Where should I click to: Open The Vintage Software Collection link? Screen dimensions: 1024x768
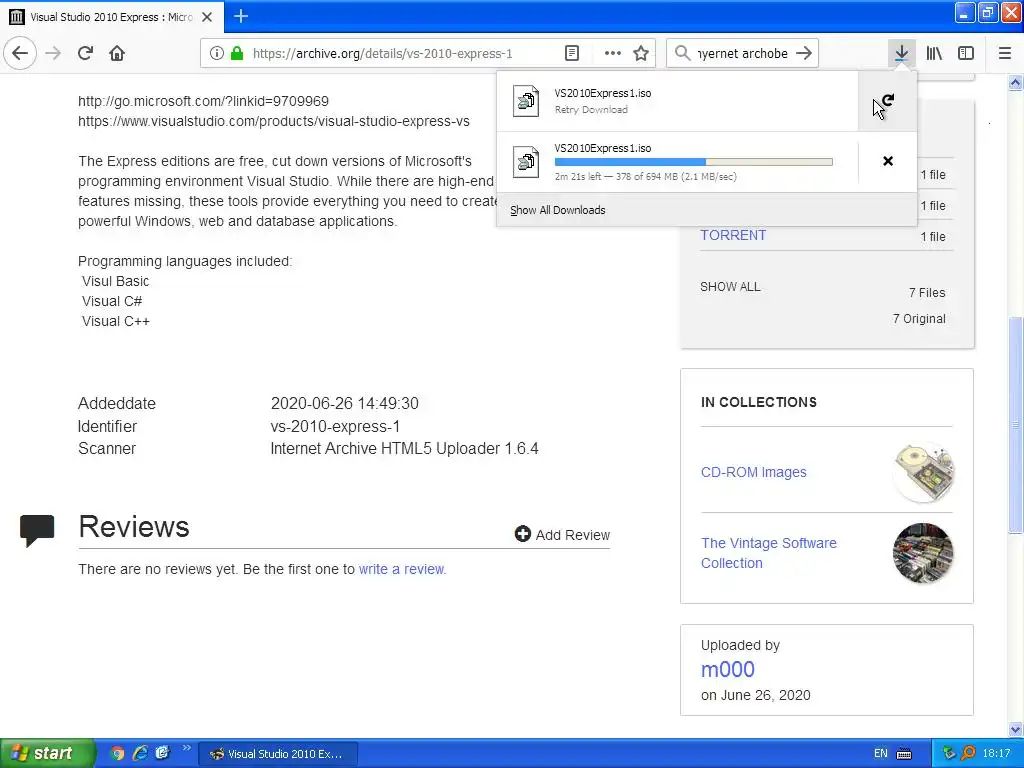(x=769, y=553)
